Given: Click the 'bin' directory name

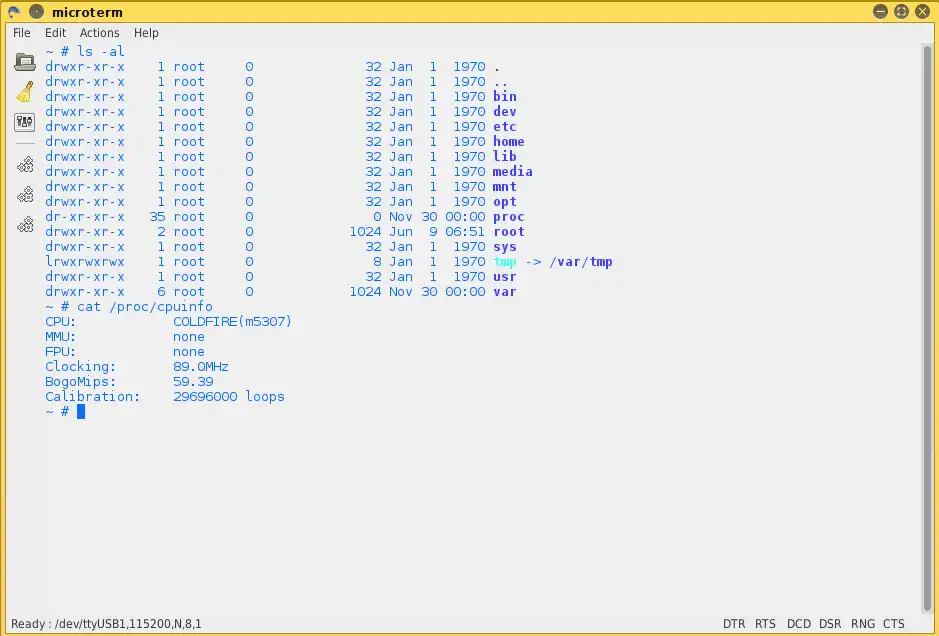Looking at the screenshot, I should [505, 96].
